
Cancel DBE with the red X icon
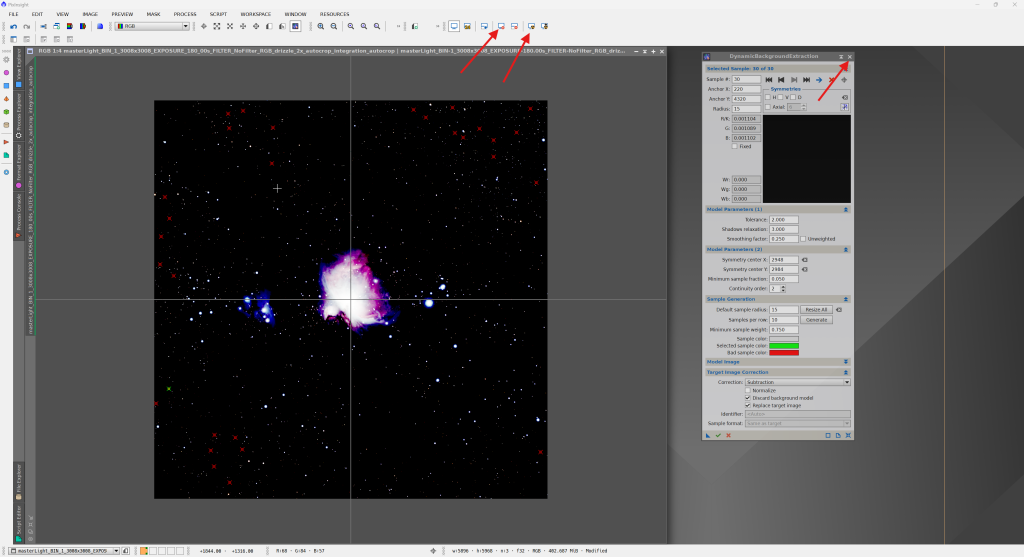coord(728,435)
